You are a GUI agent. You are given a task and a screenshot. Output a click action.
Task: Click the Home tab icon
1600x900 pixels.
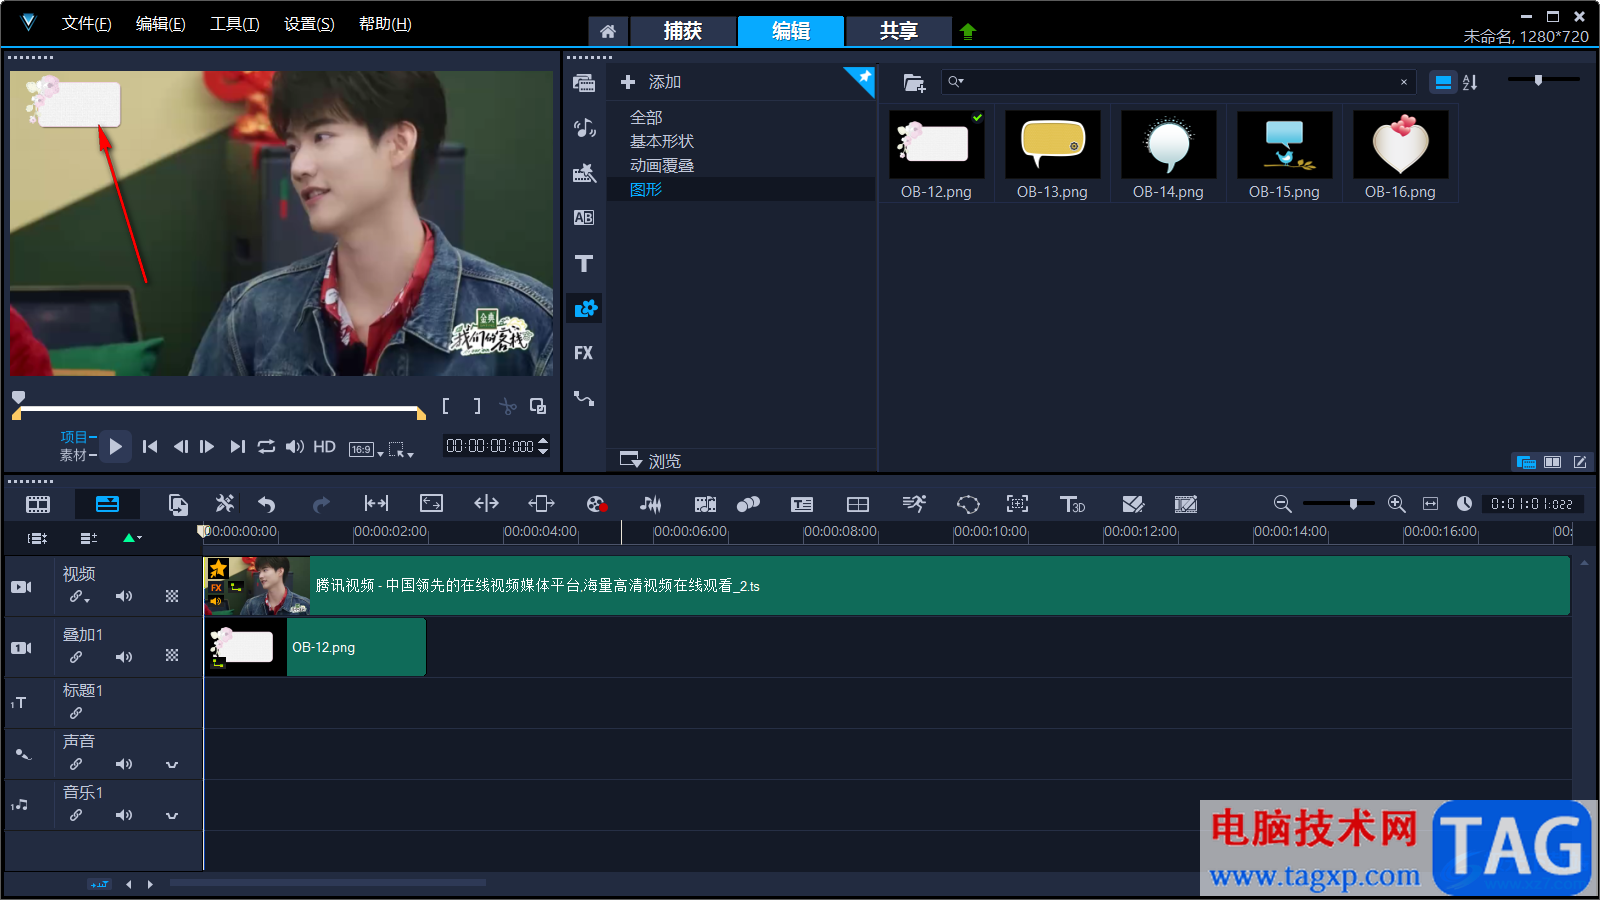click(x=607, y=31)
